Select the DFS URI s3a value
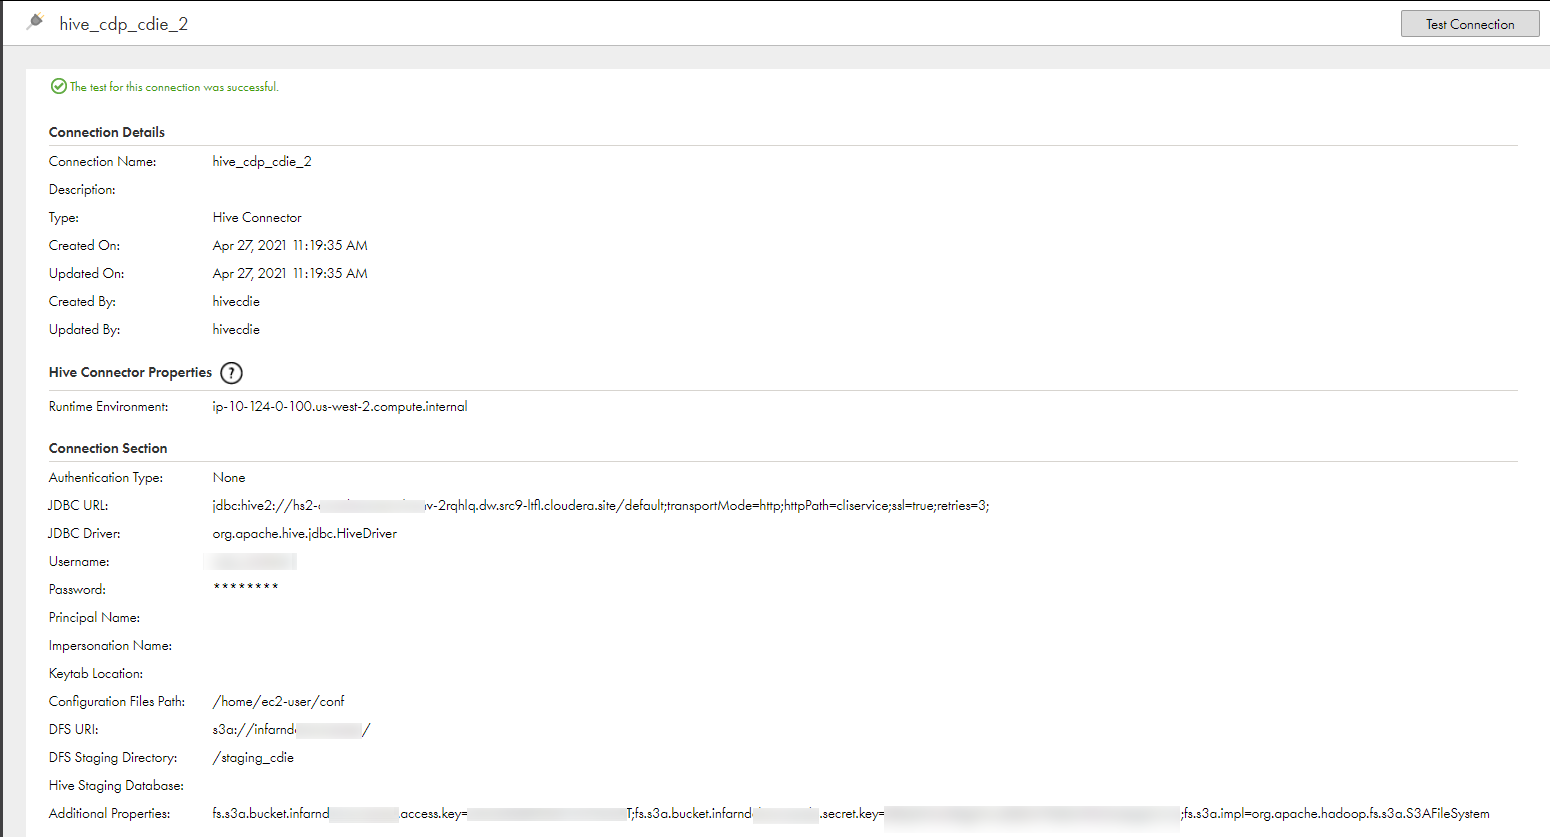The image size is (1550, 837). tap(291, 729)
